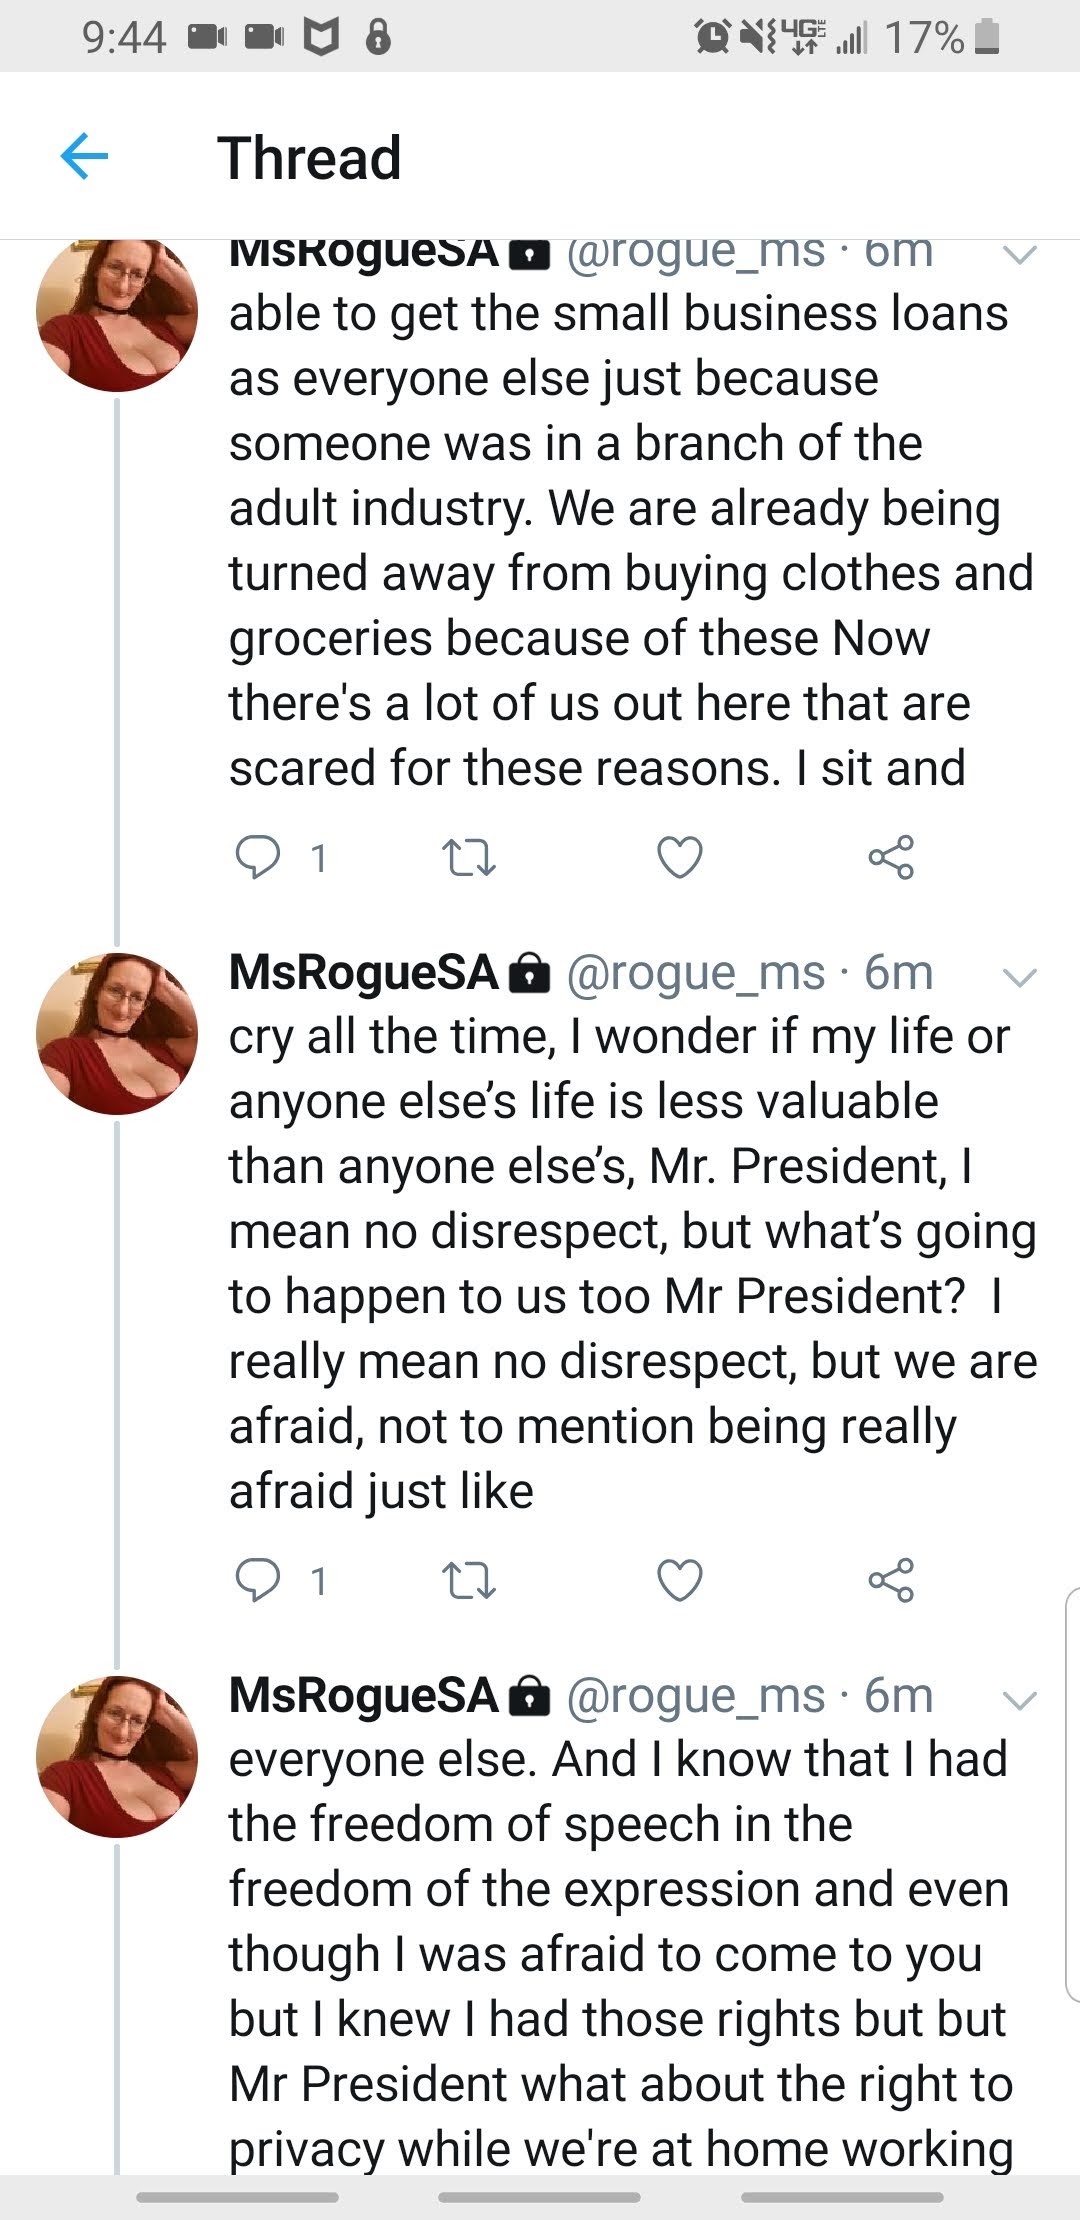Share the 'cry all the time' tweet

(891, 1581)
